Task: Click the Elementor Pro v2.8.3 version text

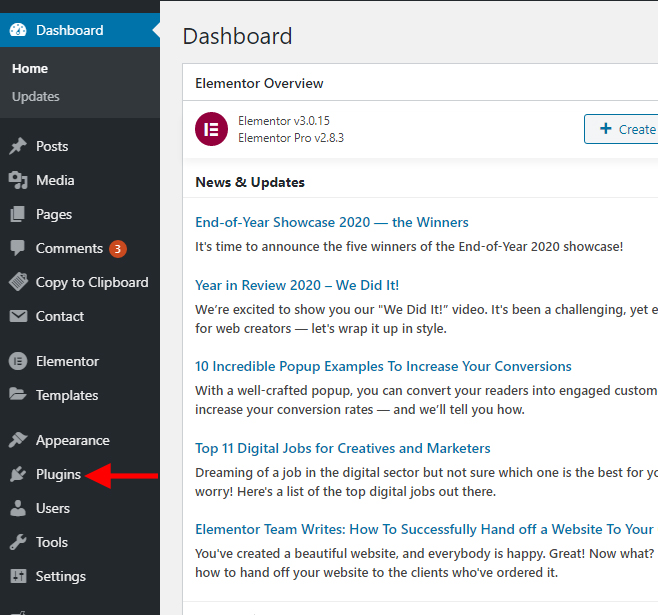Action: (291, 138)
